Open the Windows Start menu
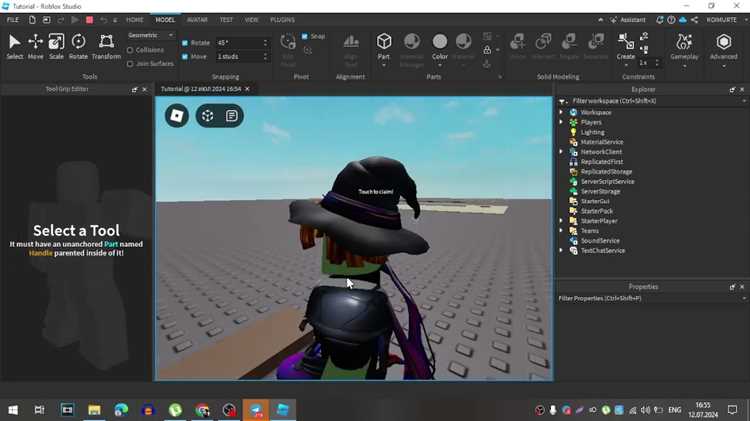 (x=13, y=410)
